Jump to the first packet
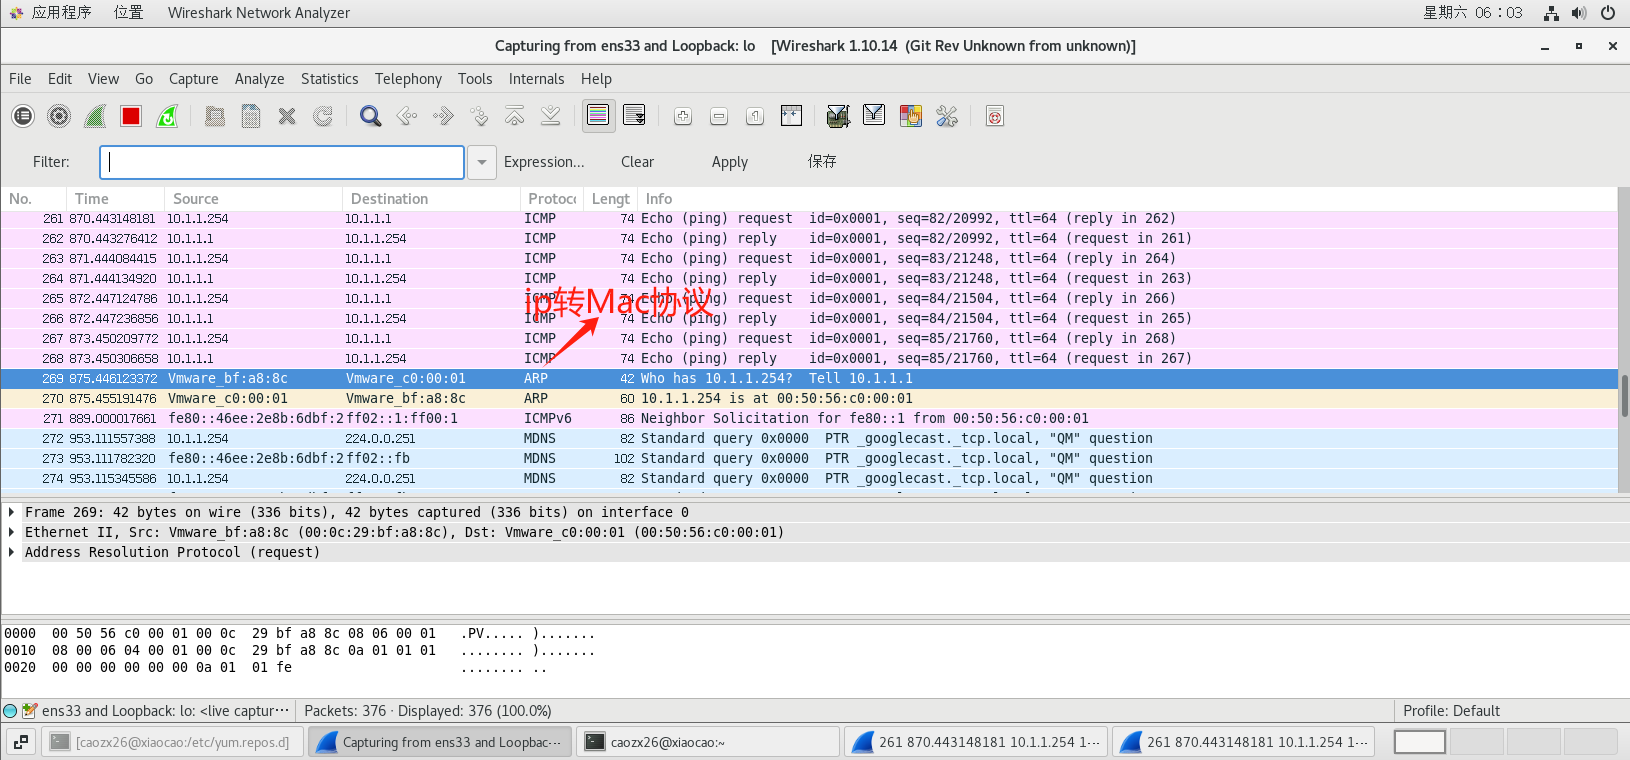The image size is (1630, 760). click(x=515, y=116)
